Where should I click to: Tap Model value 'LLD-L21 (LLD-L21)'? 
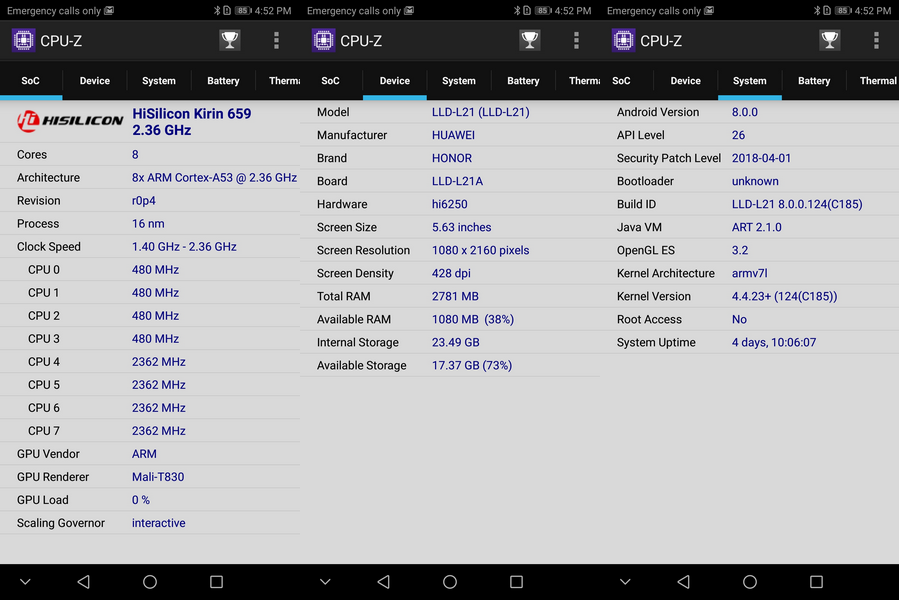[x=480, y=112]
